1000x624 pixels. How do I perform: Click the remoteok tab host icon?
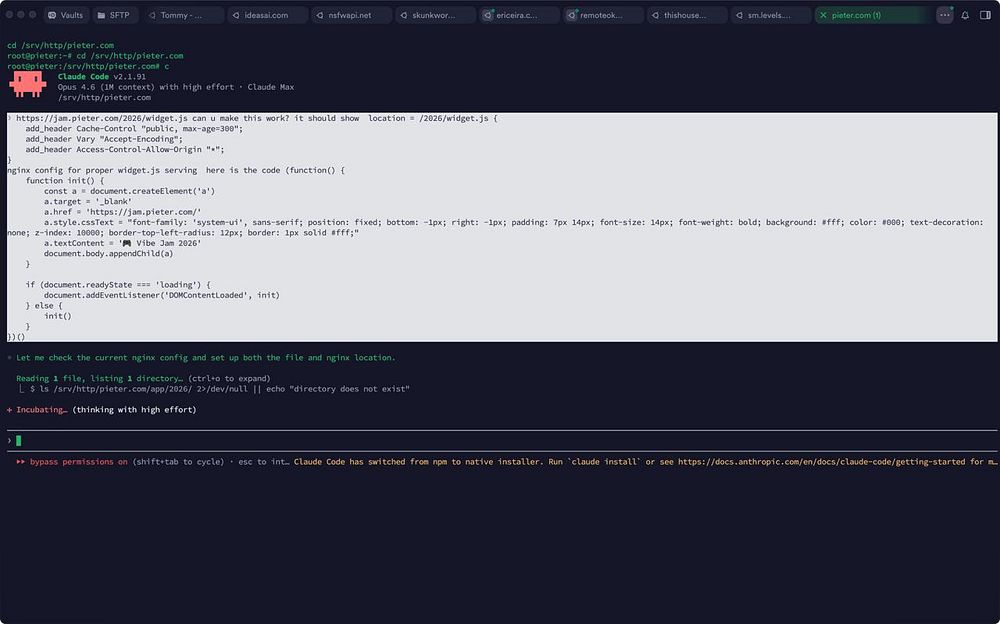572,15
